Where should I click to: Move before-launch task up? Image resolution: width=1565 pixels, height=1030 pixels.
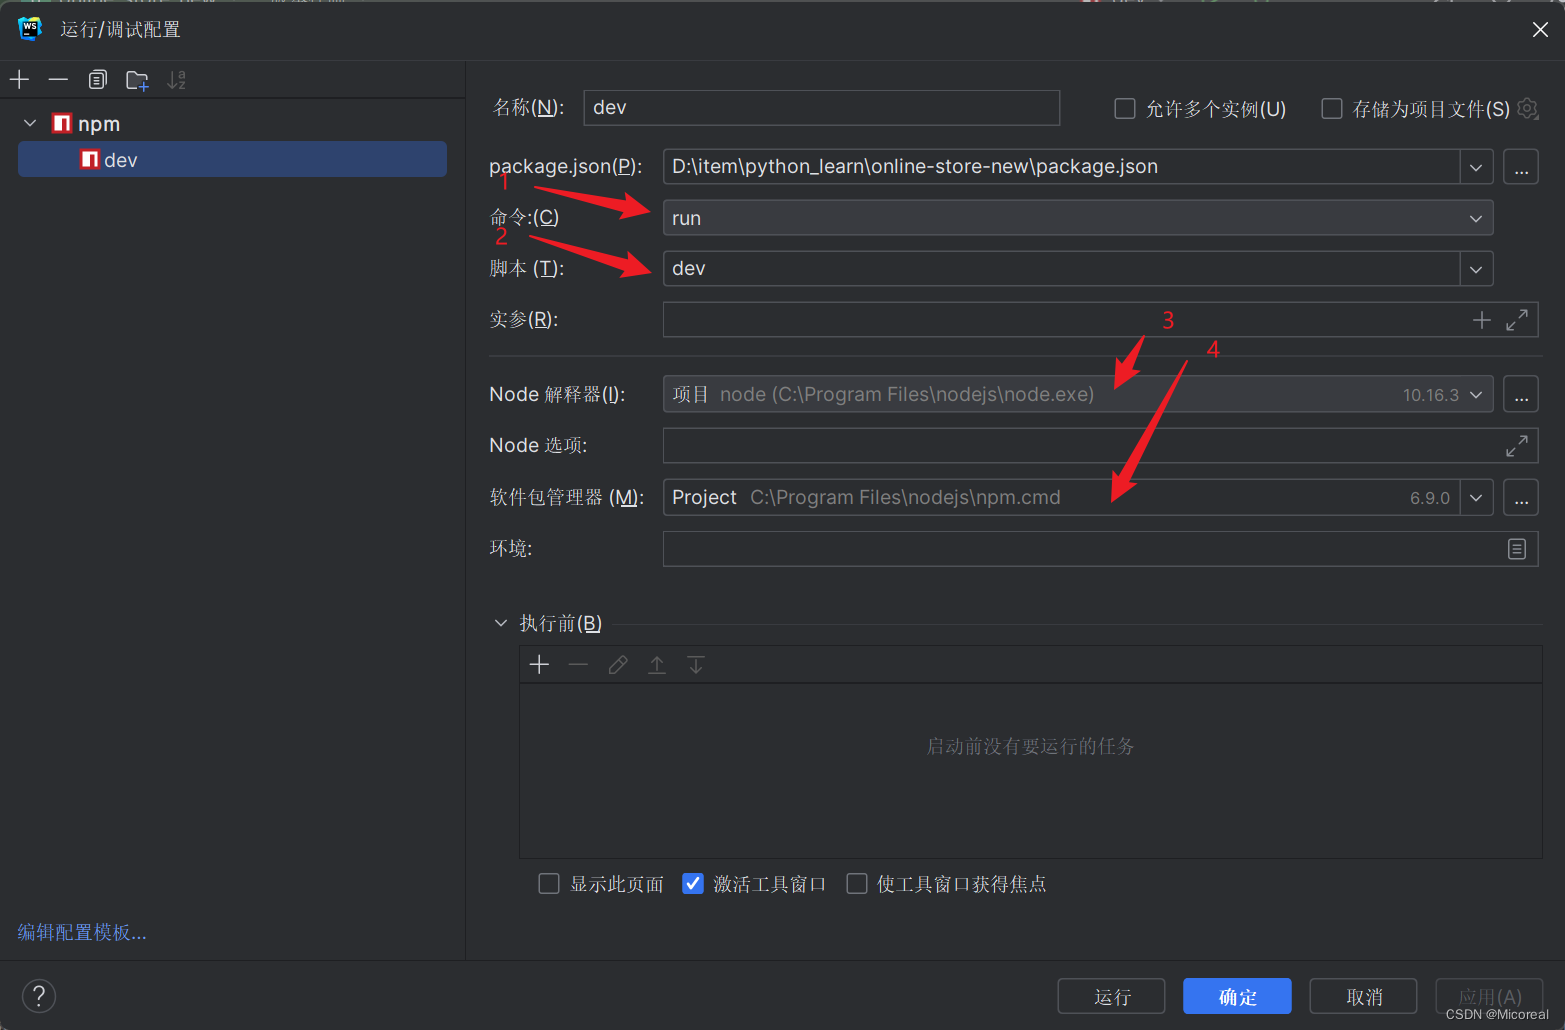657,665
